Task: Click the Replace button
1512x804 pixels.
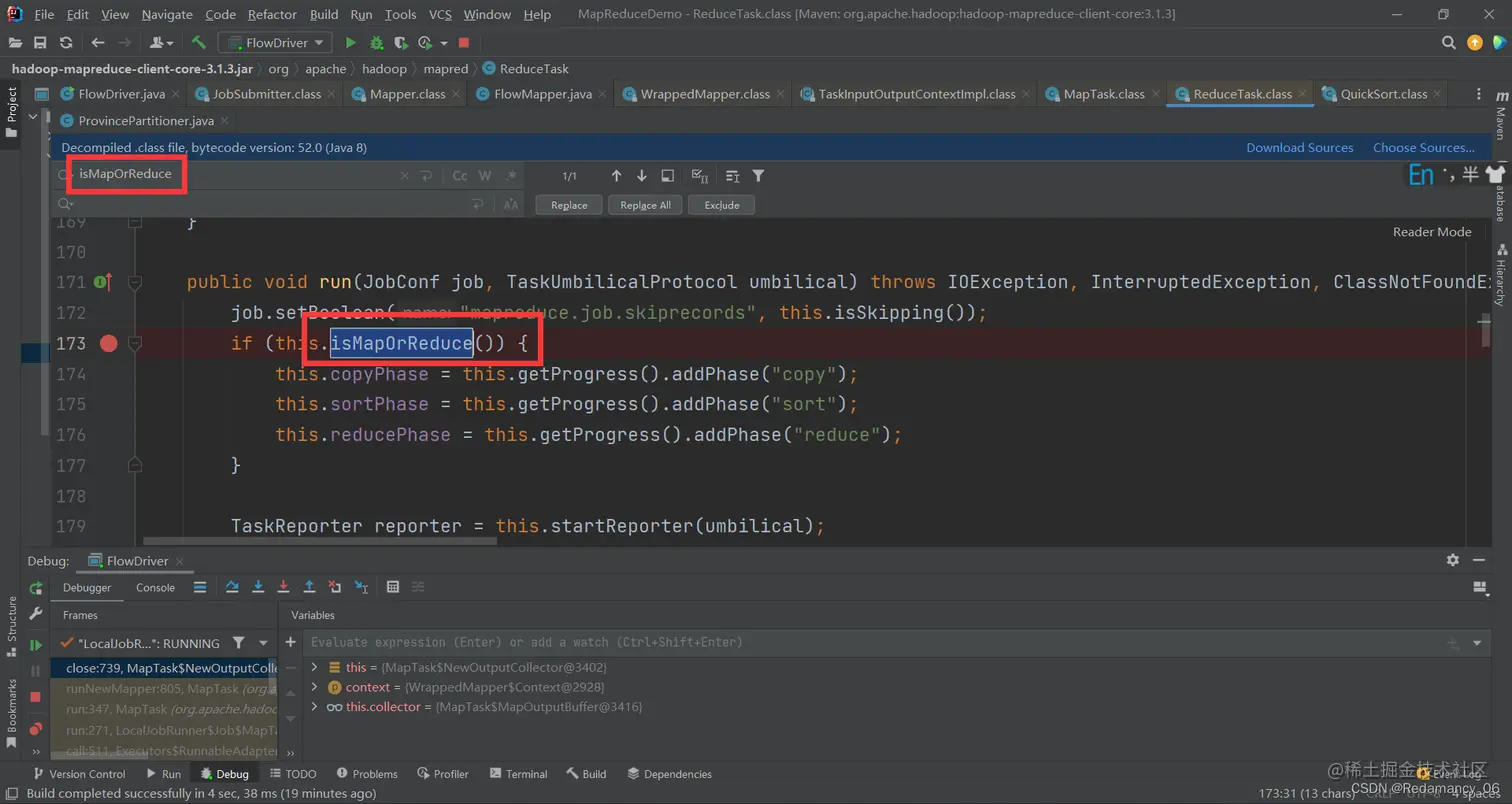Action: (569, 205)
